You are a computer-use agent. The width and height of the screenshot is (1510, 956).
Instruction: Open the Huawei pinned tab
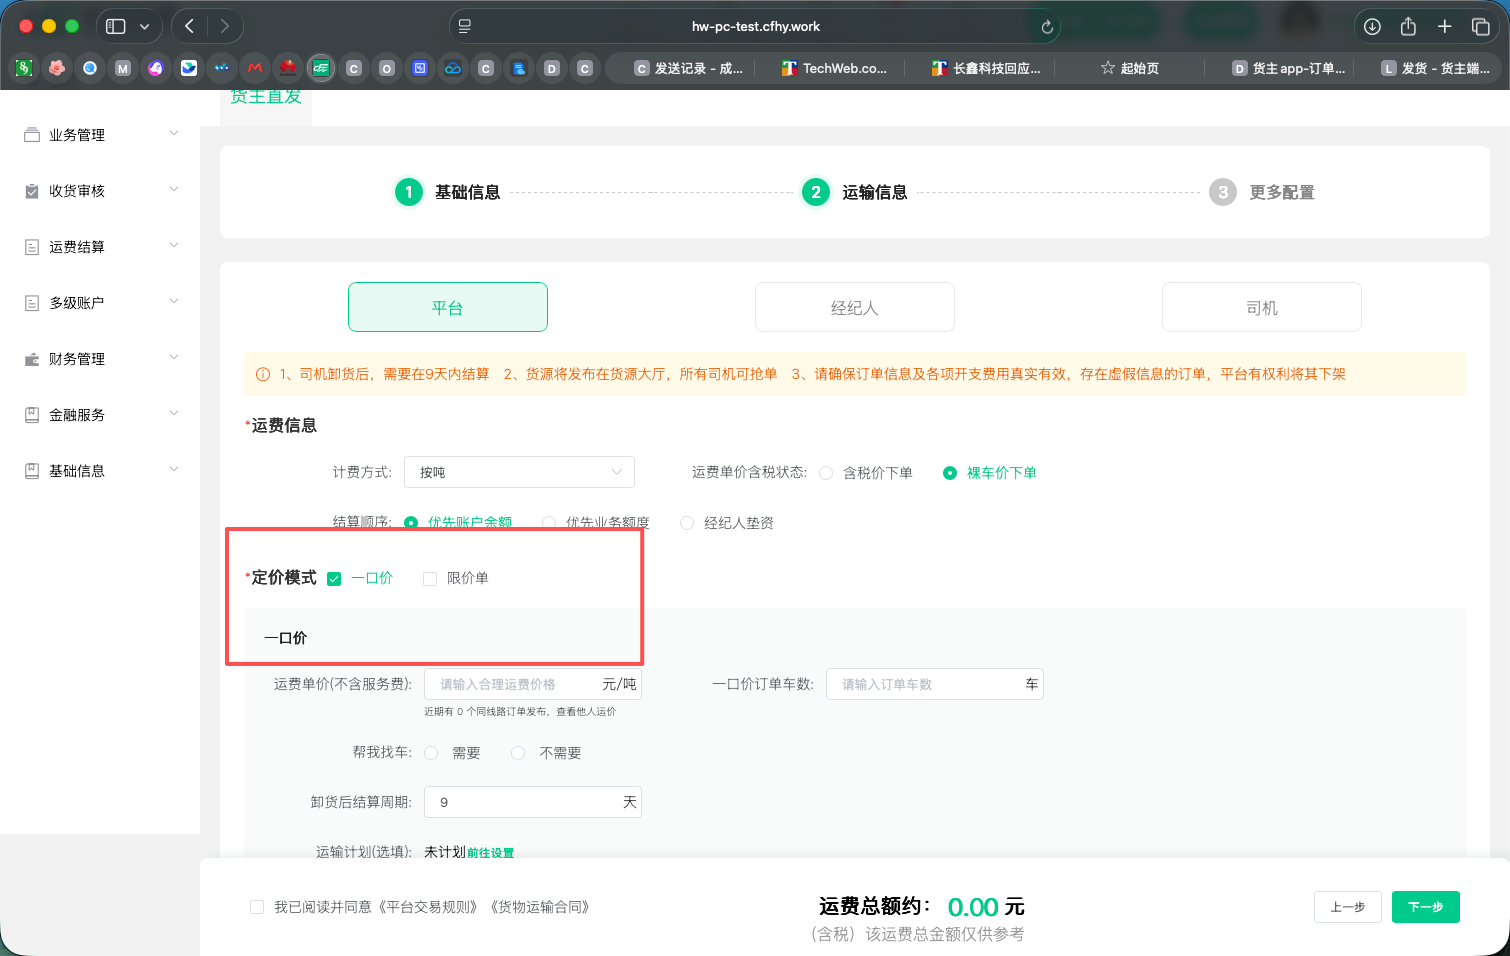pos(288,68)
